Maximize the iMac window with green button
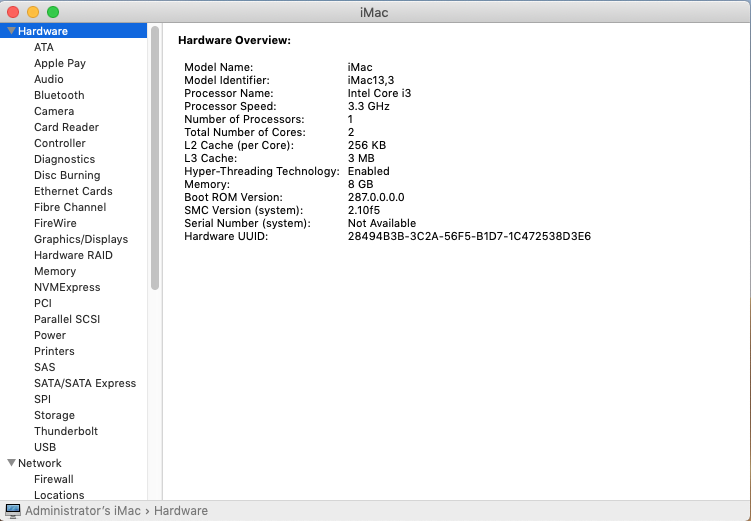The height and width of the screenshot is (521, 751). tap(53, 12)
